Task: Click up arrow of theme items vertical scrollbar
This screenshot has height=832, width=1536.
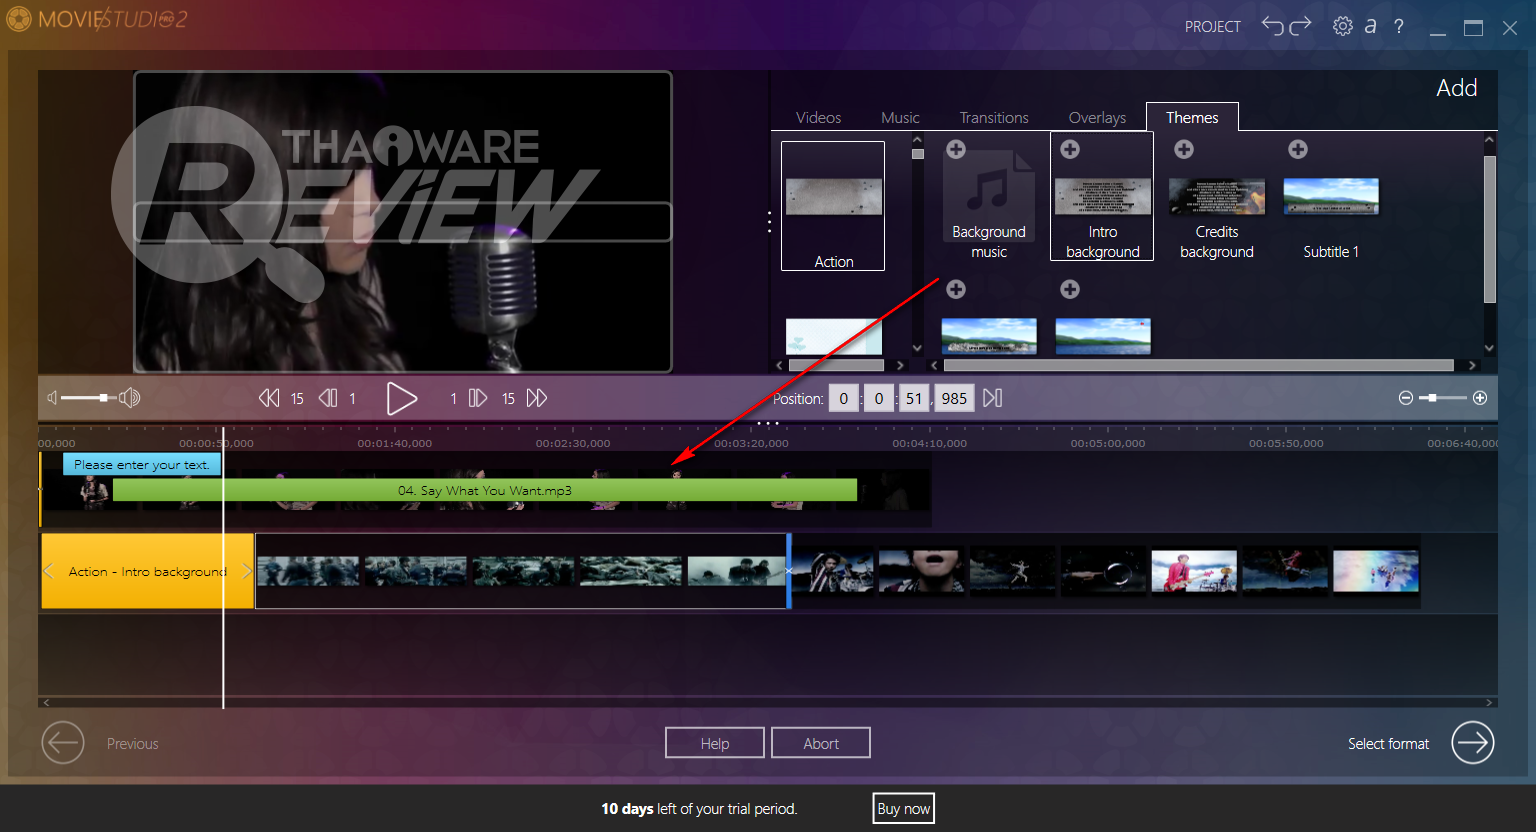Action: click(1489, 140)
